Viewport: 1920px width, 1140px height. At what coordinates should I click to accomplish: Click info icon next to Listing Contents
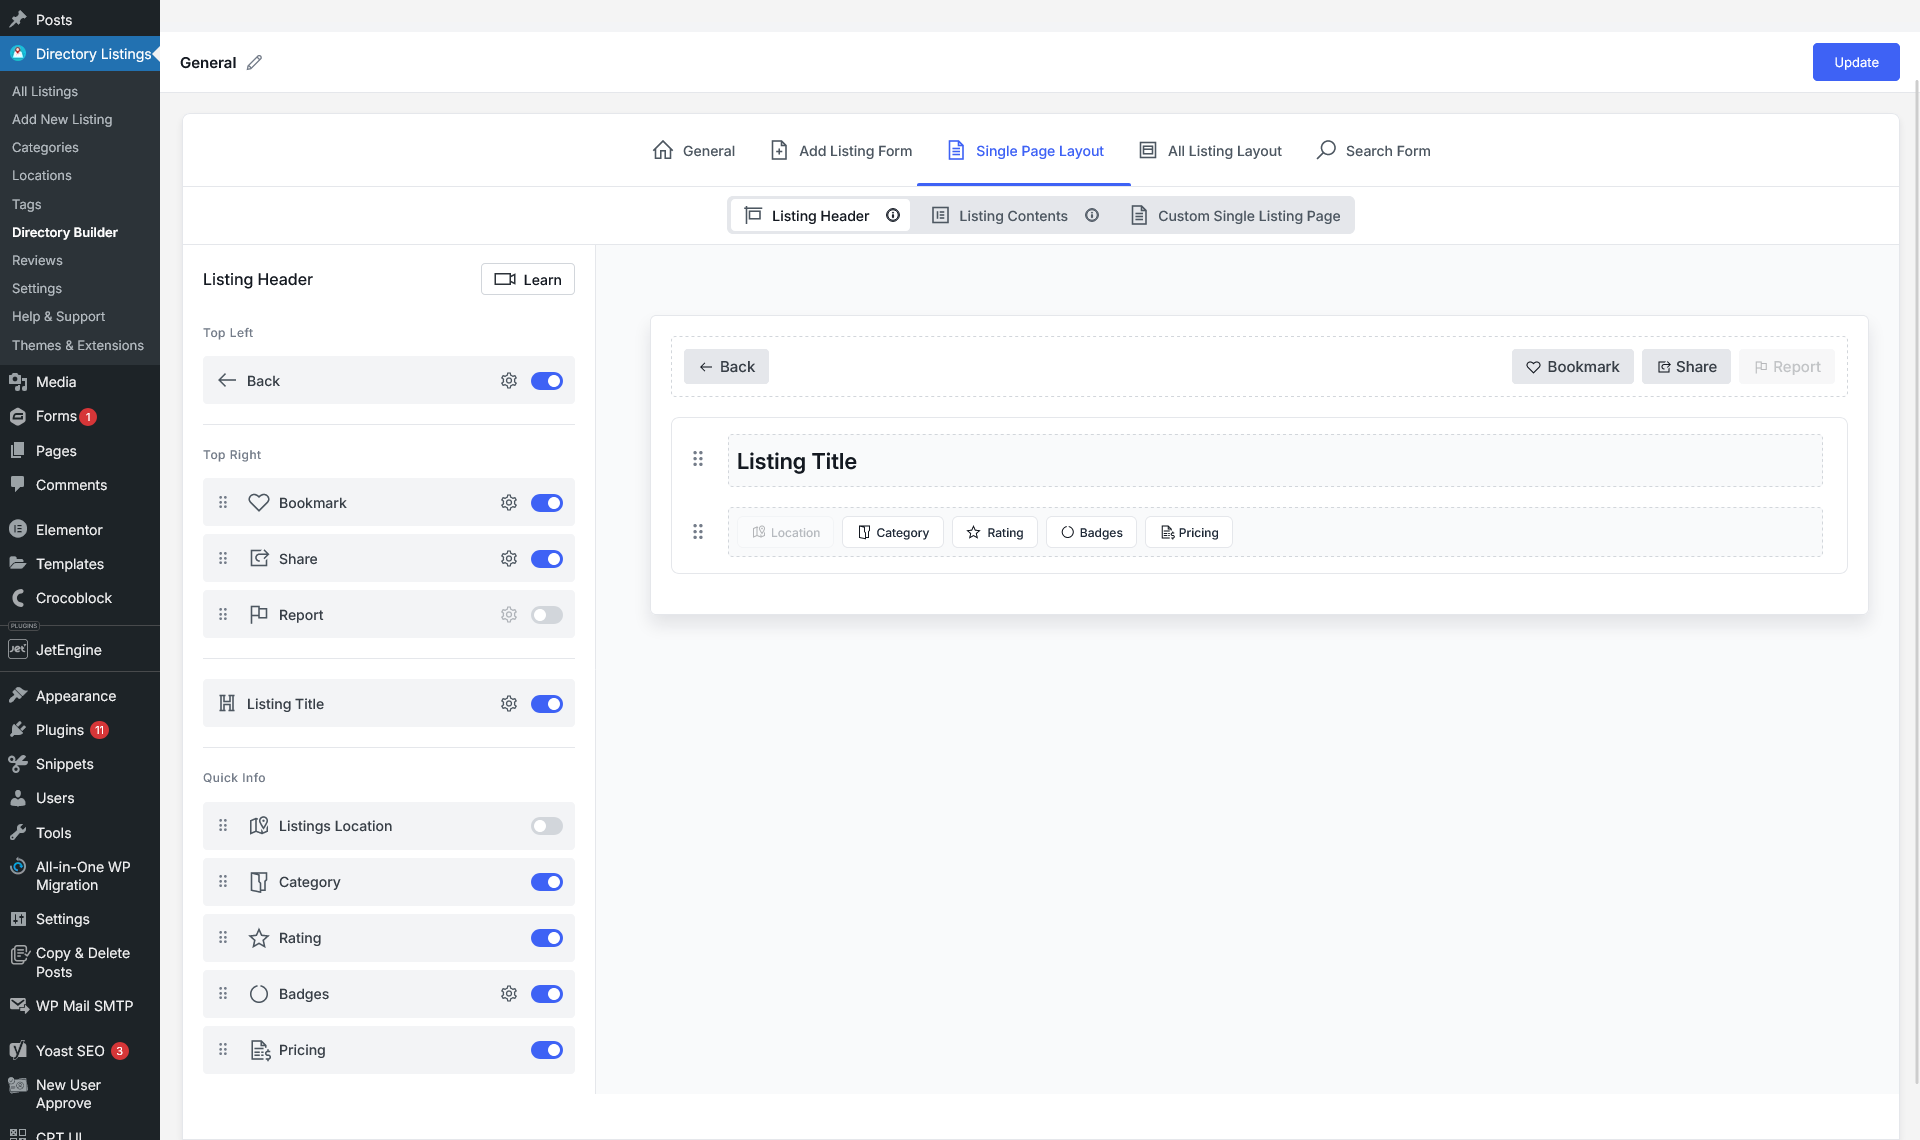(x=1092, y=216)
